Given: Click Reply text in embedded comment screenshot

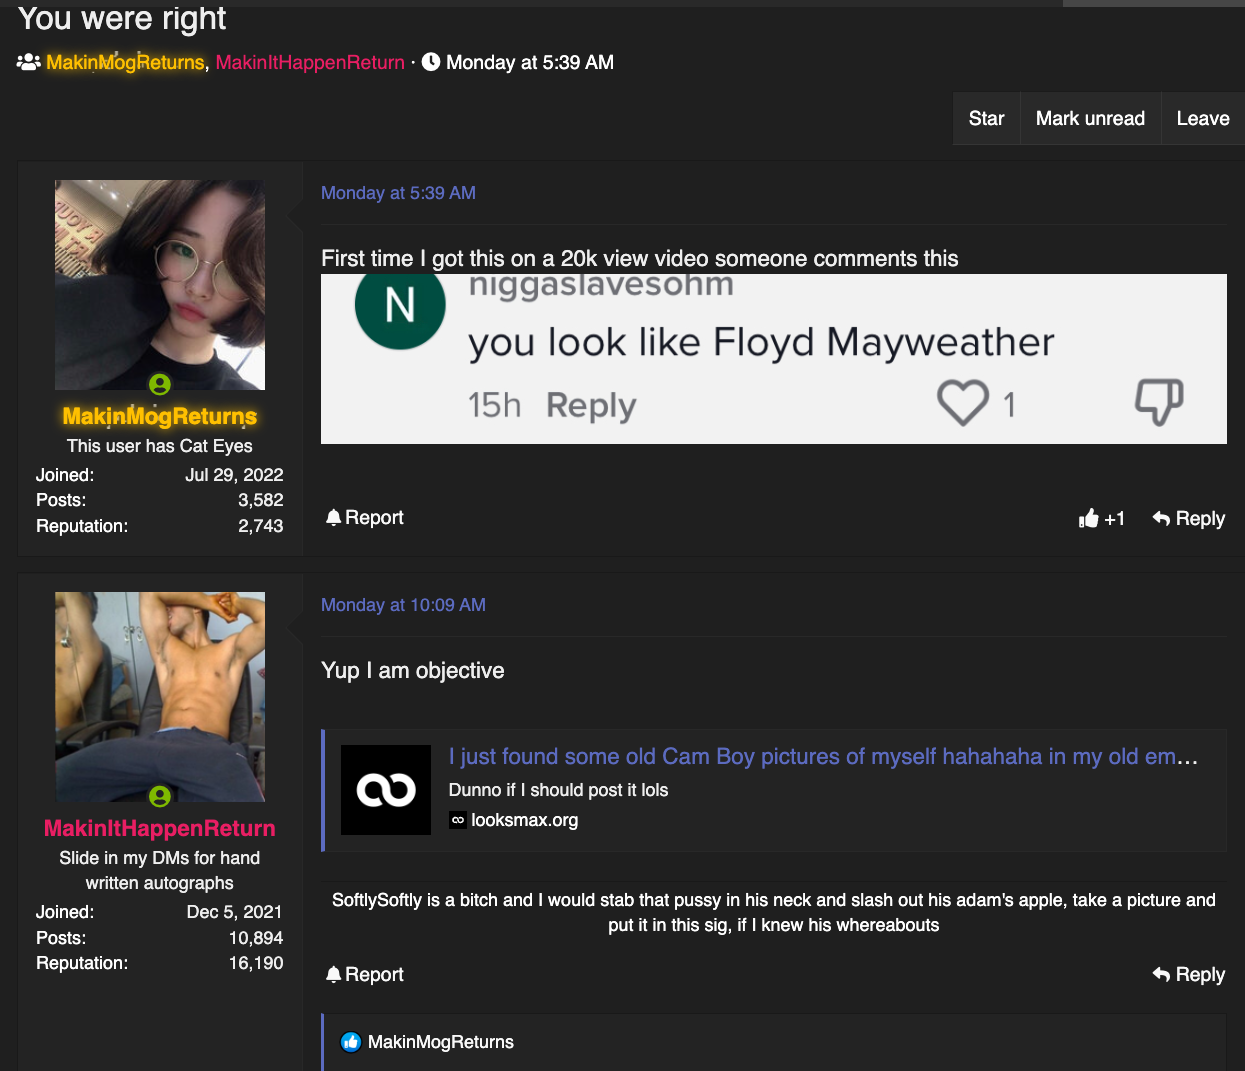Looking at the screenshot, I should click(x=591, y=406).
